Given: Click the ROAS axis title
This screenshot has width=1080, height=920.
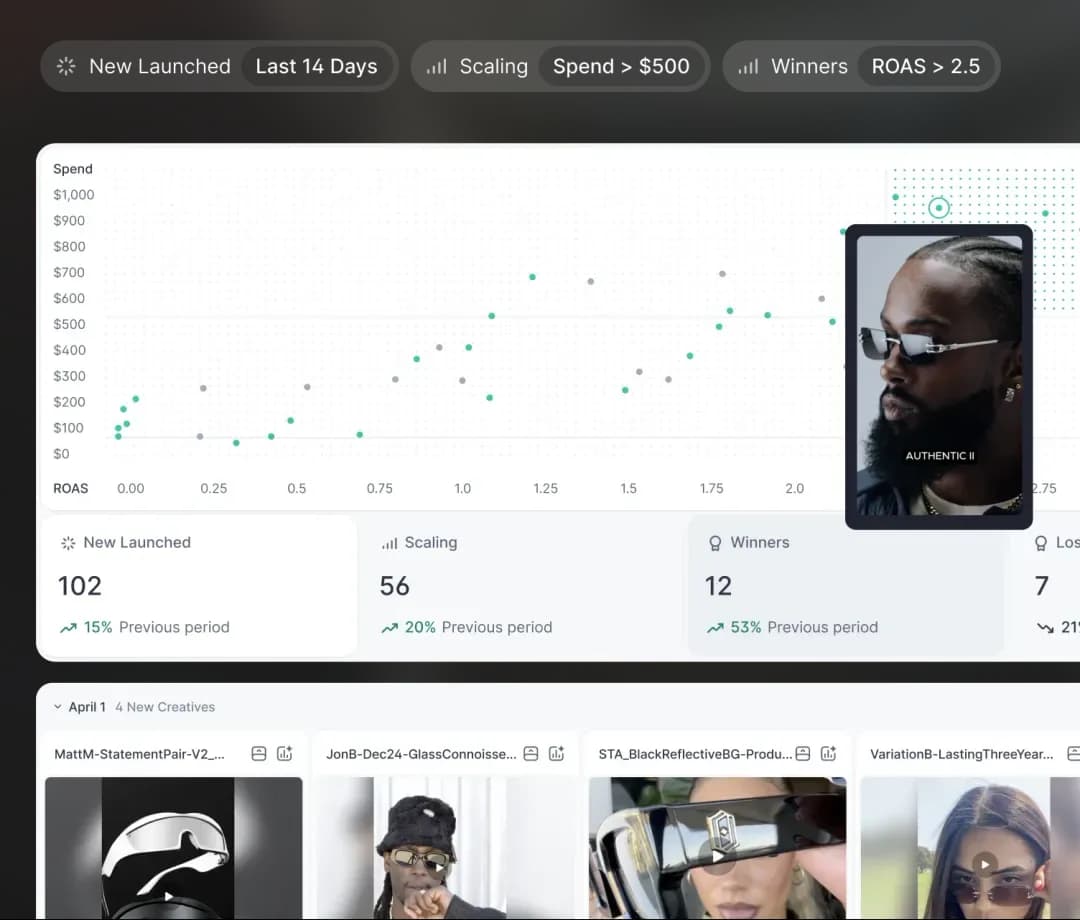Looking at the screenshot, I should 70,488.
